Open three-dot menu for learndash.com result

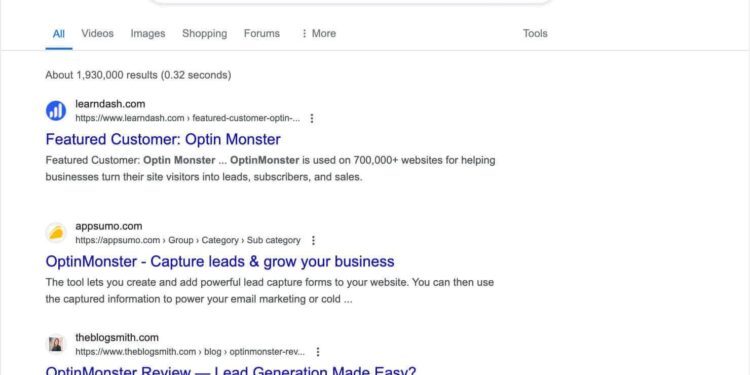(312, 118)
